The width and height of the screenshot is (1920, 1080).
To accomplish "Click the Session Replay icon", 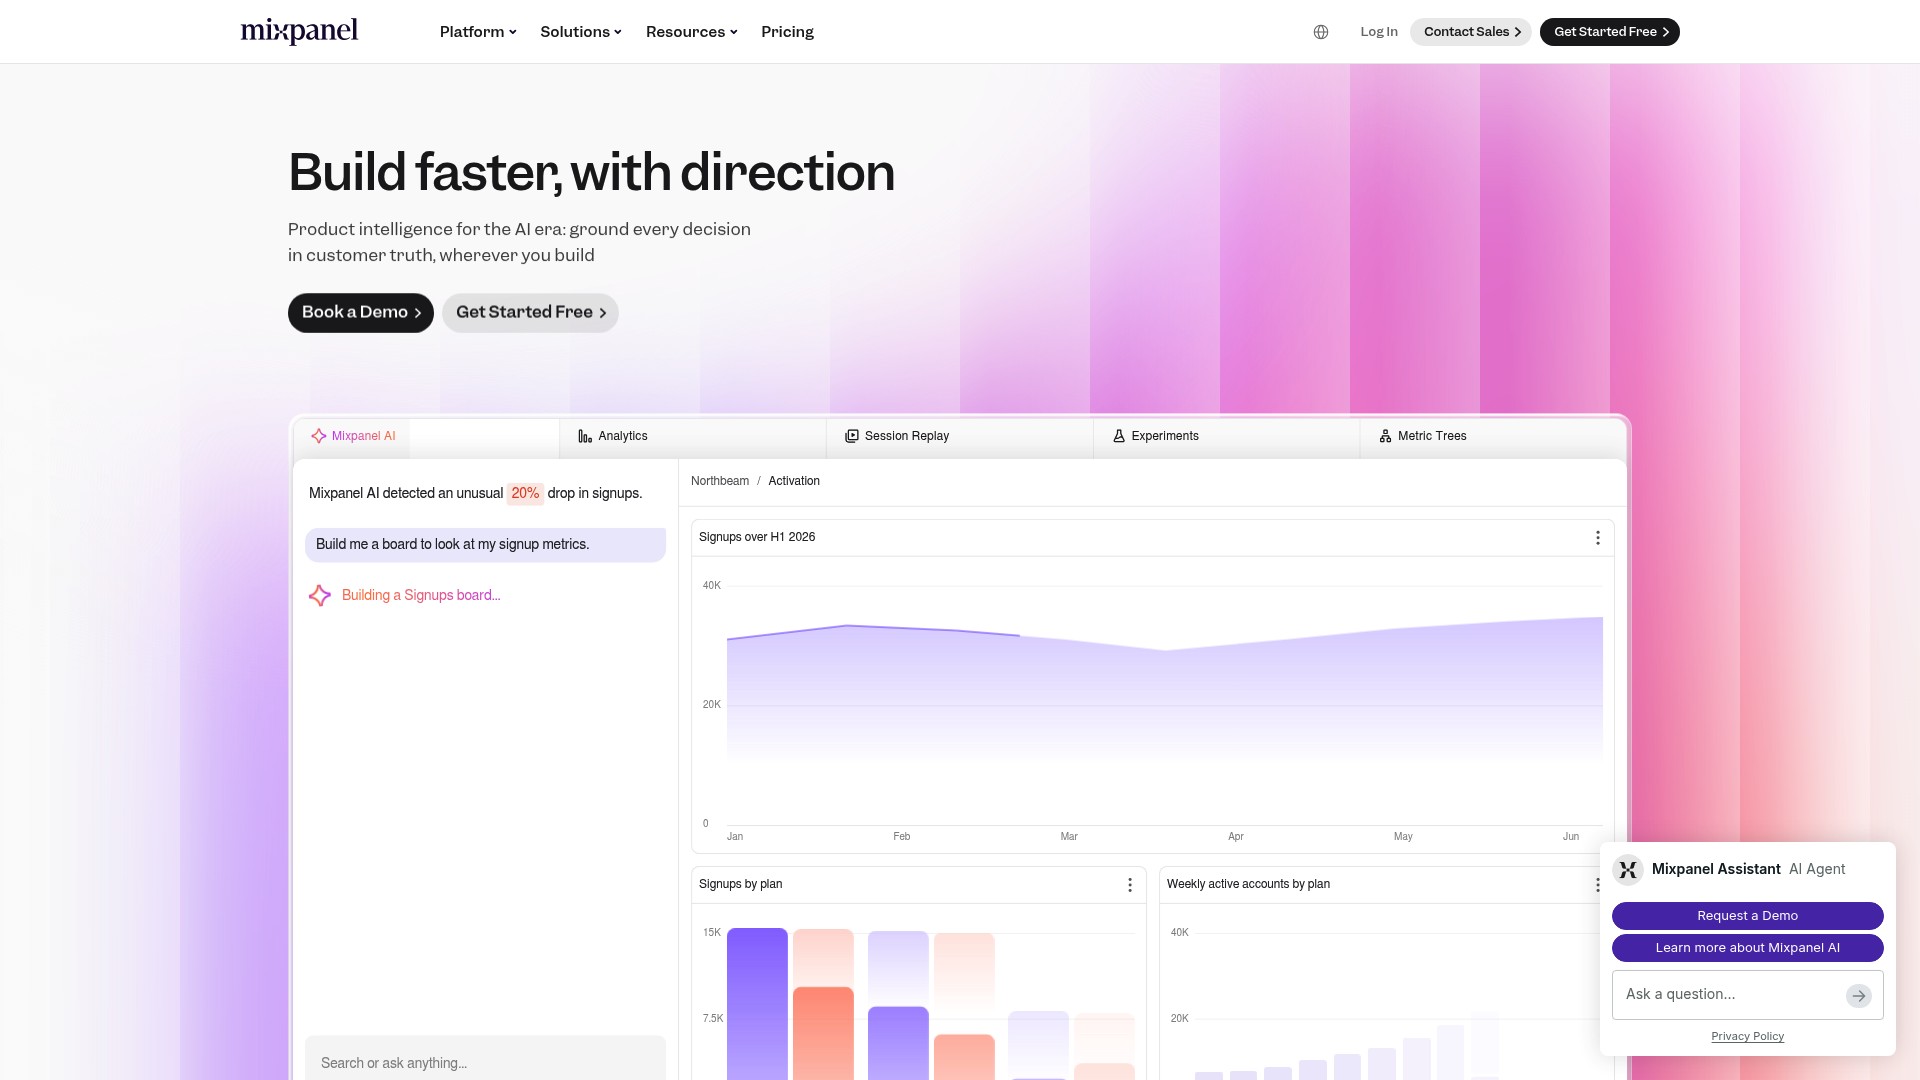I will tap(852, 436).
